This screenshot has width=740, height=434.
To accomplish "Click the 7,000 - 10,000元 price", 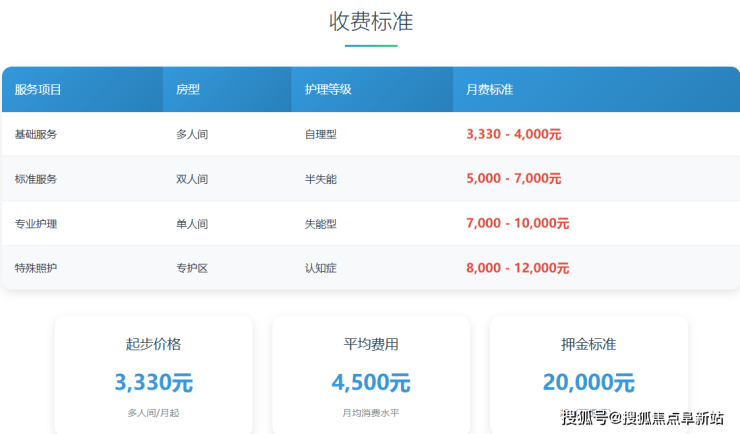I will click(x=517, y=224).
